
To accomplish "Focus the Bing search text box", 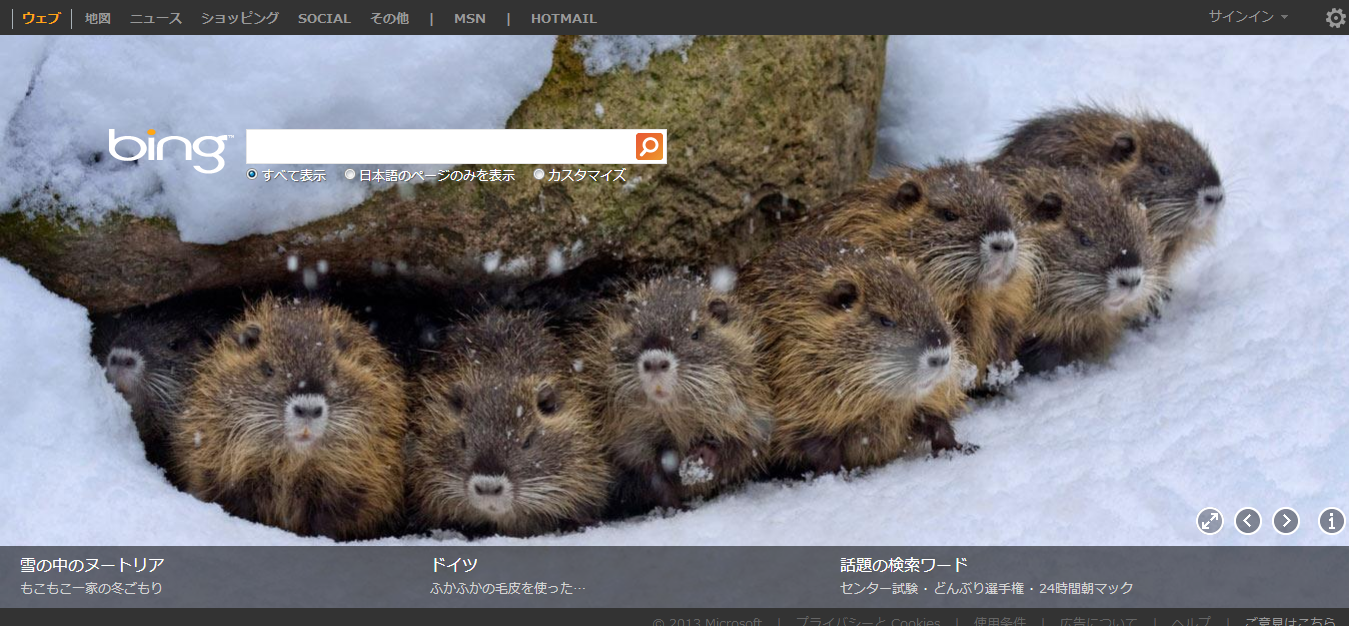I will (x=440, y=147).
